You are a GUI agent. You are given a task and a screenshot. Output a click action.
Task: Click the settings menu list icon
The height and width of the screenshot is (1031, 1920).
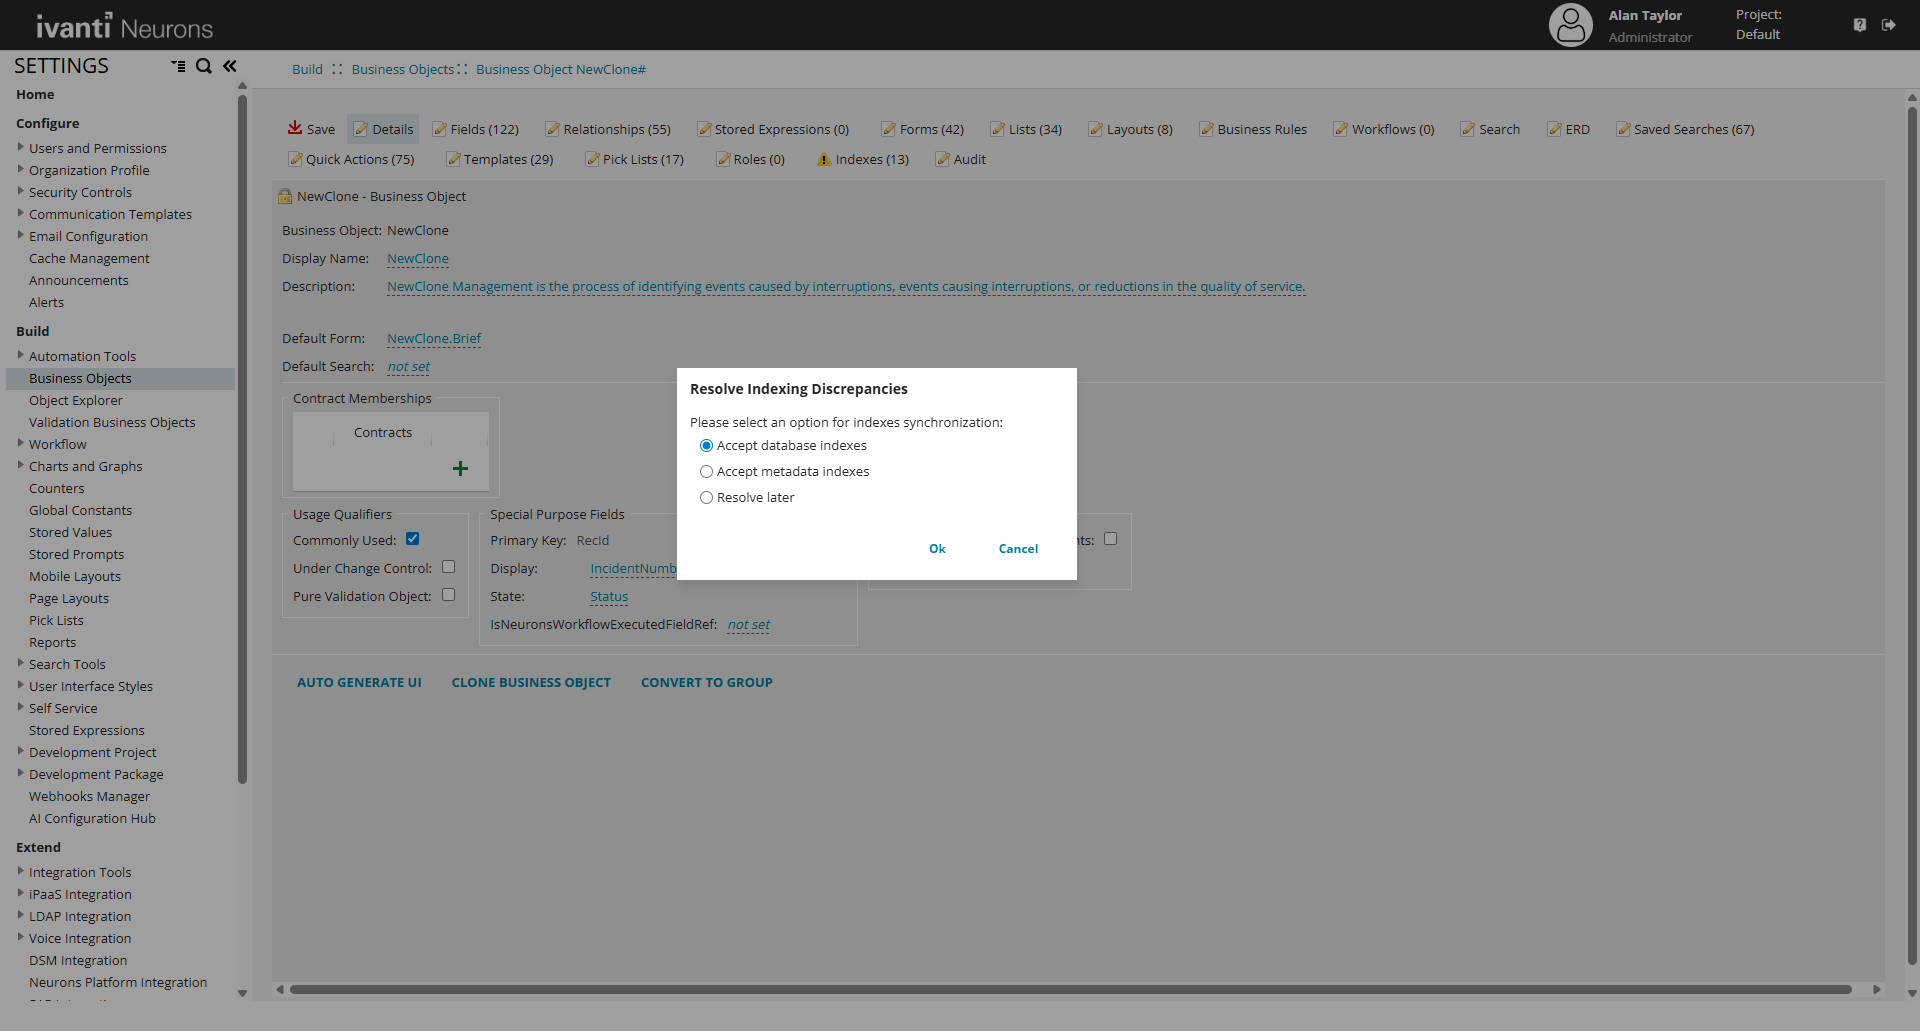point(178,66)
